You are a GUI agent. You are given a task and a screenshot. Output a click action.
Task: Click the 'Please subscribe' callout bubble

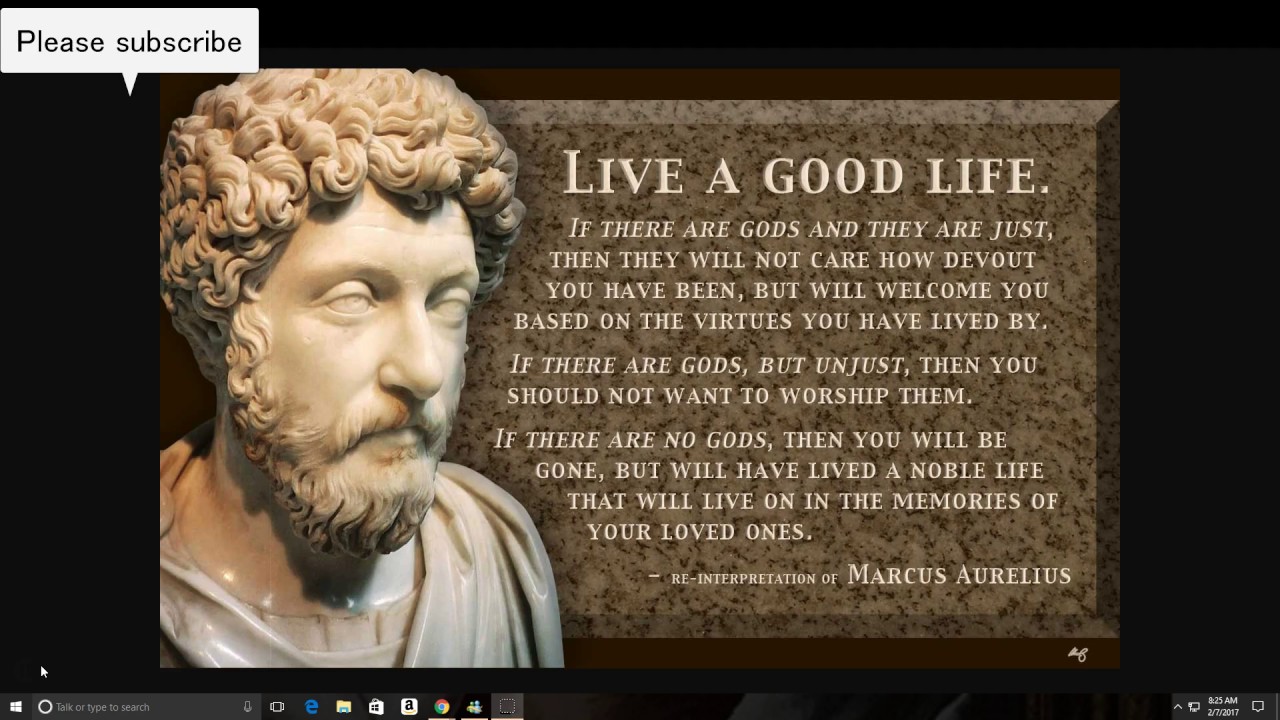tap(129, 42)
